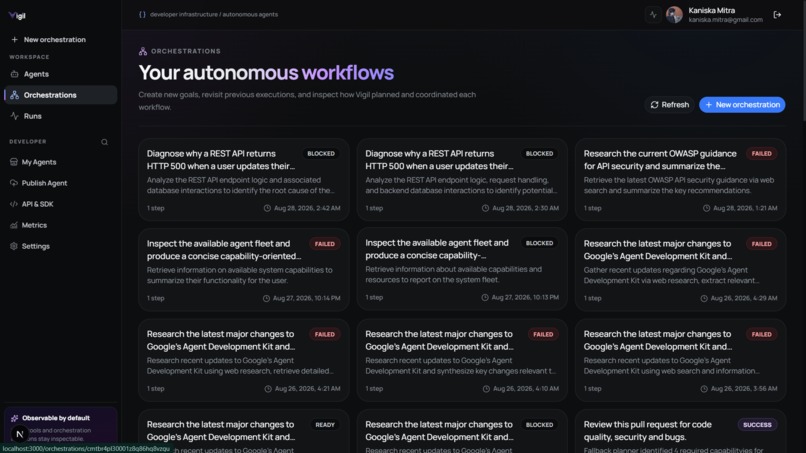Click the page's vertical scrollbar
806x453 pixels.
coord(803,62)
